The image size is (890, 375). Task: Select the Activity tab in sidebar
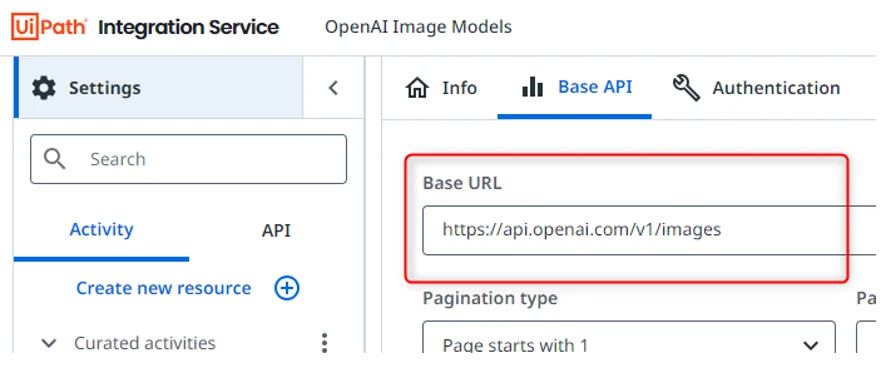[101, 230]
